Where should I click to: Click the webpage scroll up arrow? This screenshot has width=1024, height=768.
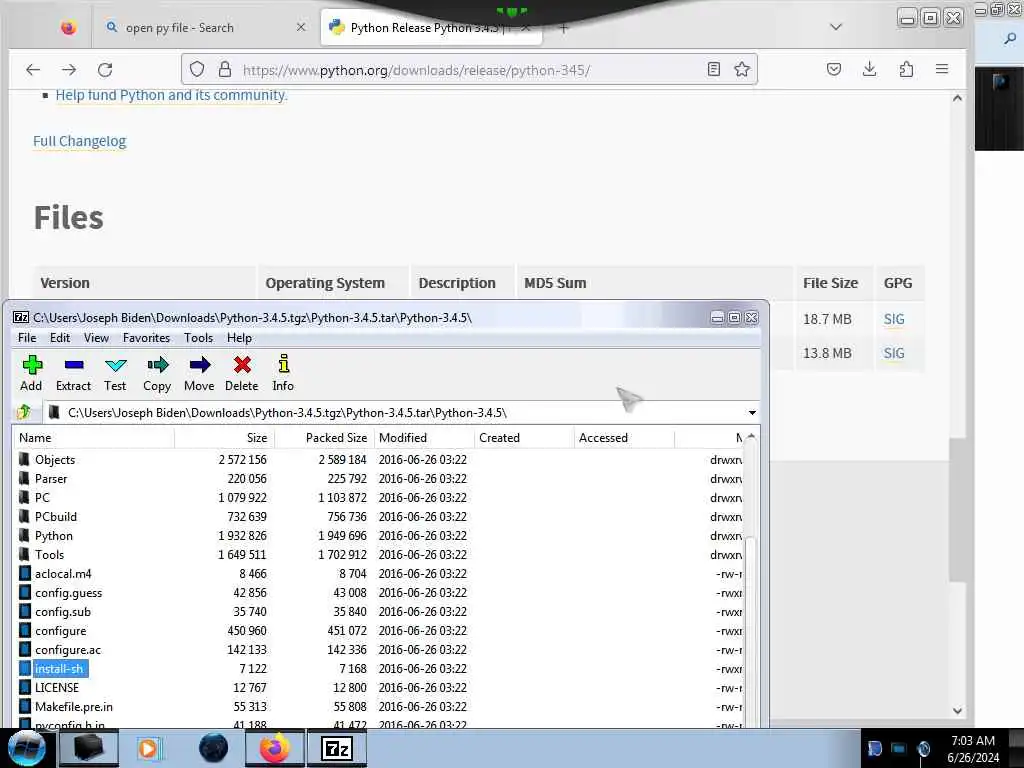[x=957, y=98]
